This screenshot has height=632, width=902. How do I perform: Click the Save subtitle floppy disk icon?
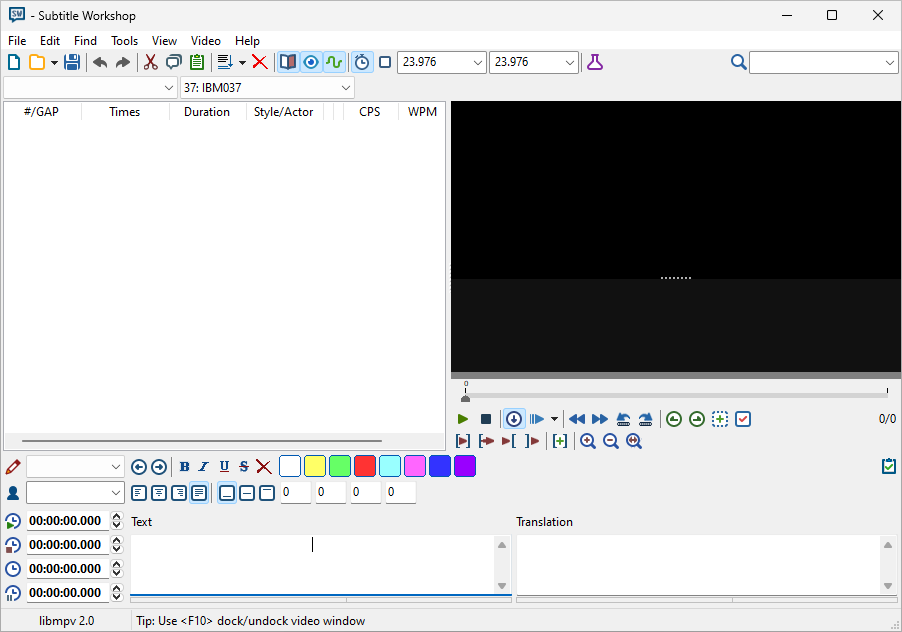click(x=72, y=62)
